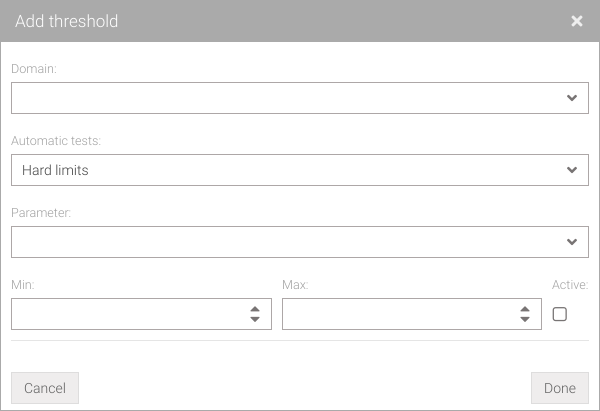This screenshot has height=411, width=600.
Task: Click the Parameter: label text
Action: pyautogui.click(x=41, y=213)
